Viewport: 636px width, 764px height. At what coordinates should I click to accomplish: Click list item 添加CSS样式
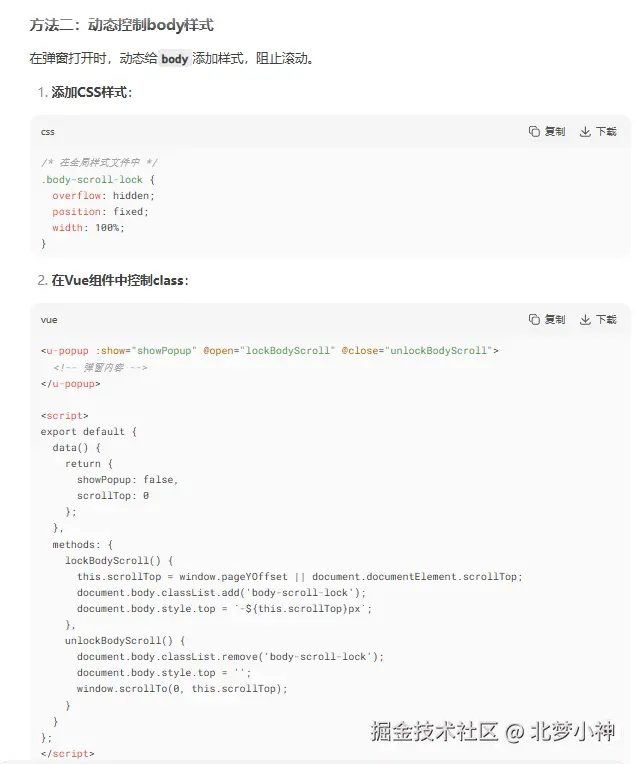(91, 93)
